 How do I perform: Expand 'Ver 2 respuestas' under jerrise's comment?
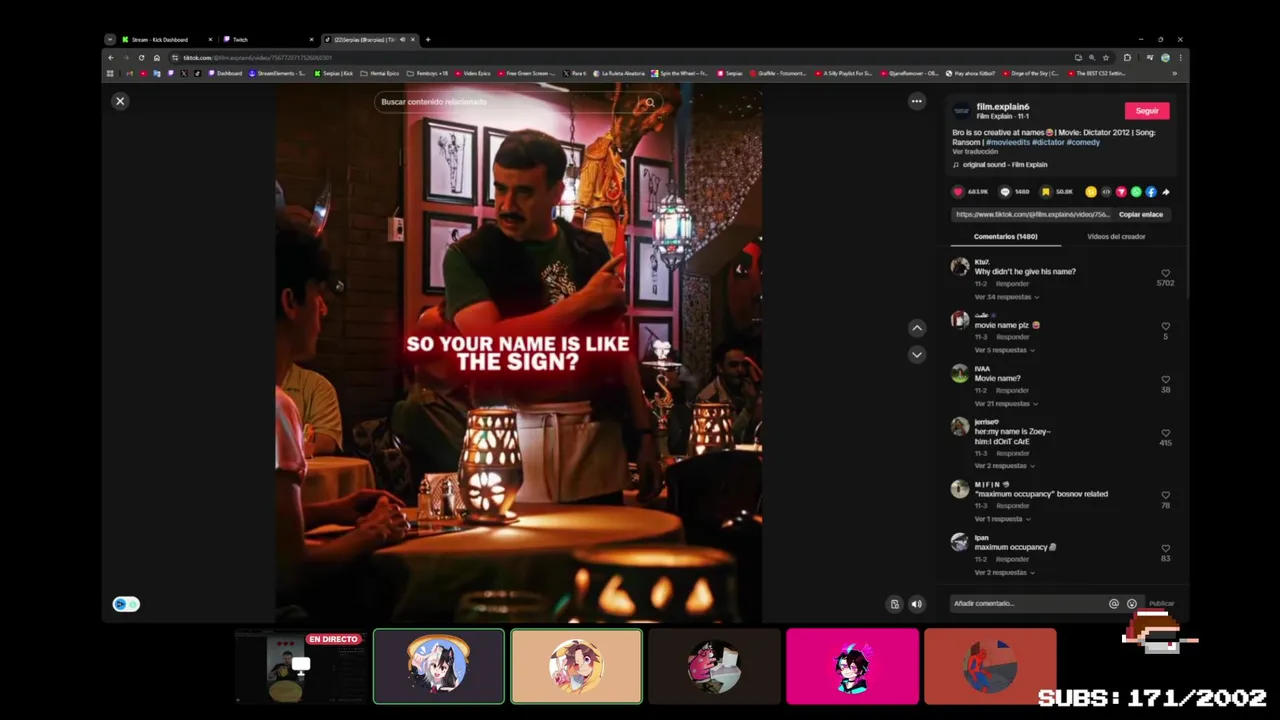coord(1005,466)
